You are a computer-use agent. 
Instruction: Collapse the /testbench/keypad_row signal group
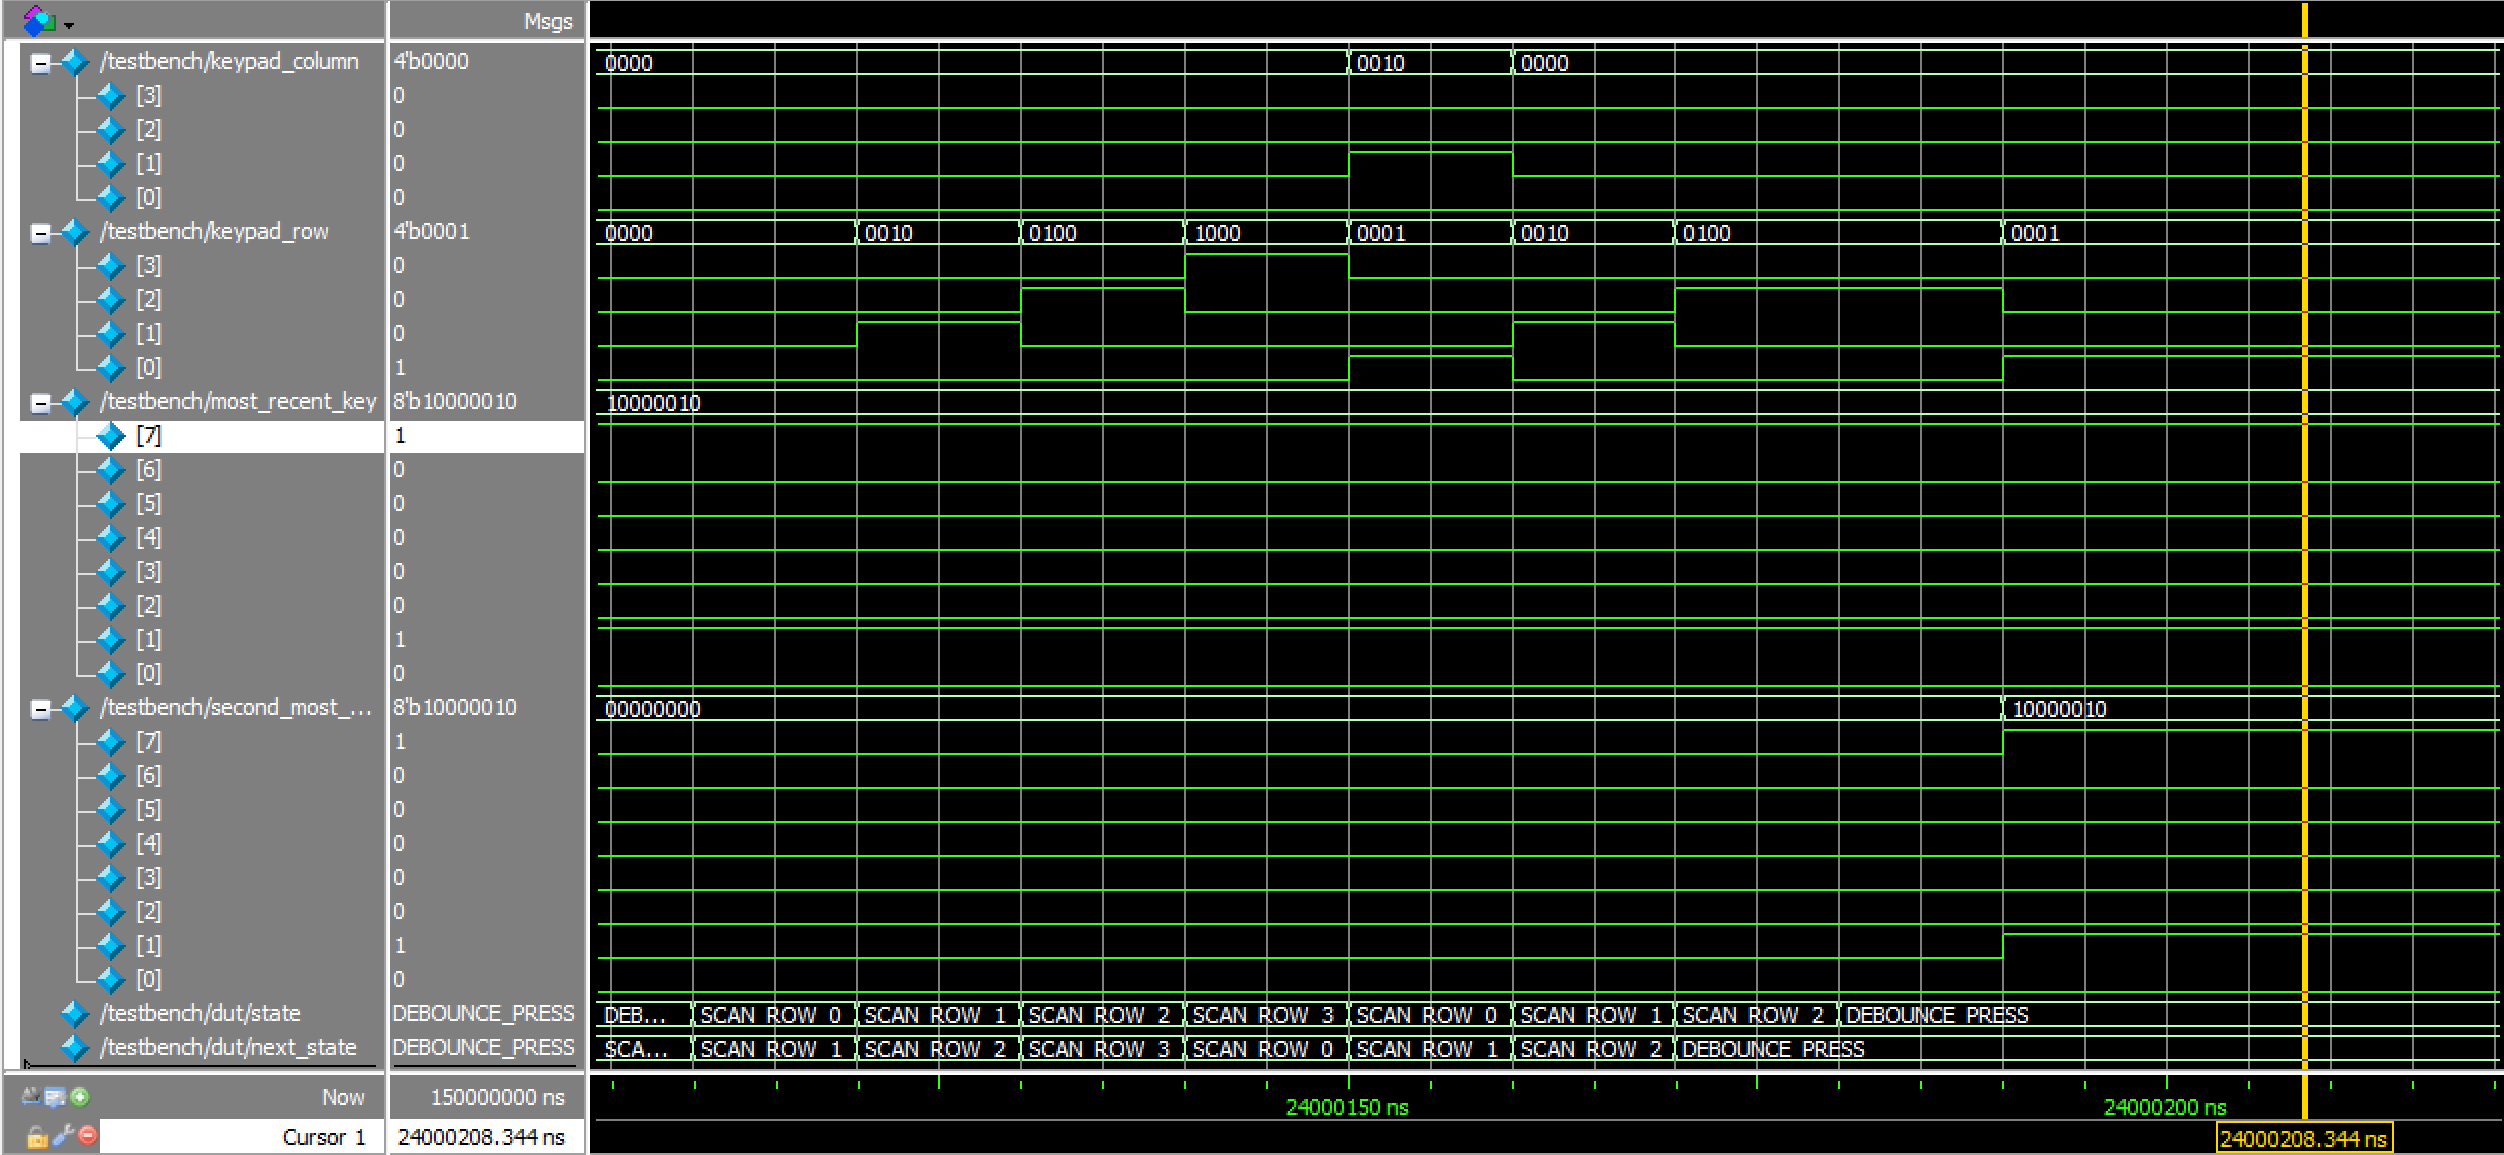click(x=41, y=233)
